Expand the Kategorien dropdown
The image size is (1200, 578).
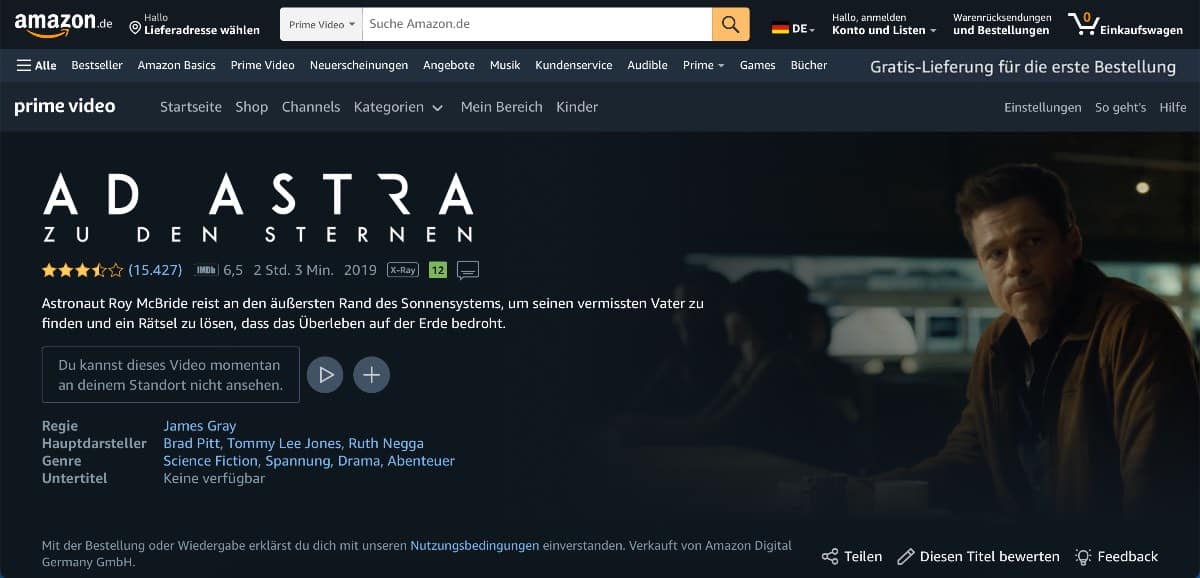pyautogui.click(x=398, y=107)
